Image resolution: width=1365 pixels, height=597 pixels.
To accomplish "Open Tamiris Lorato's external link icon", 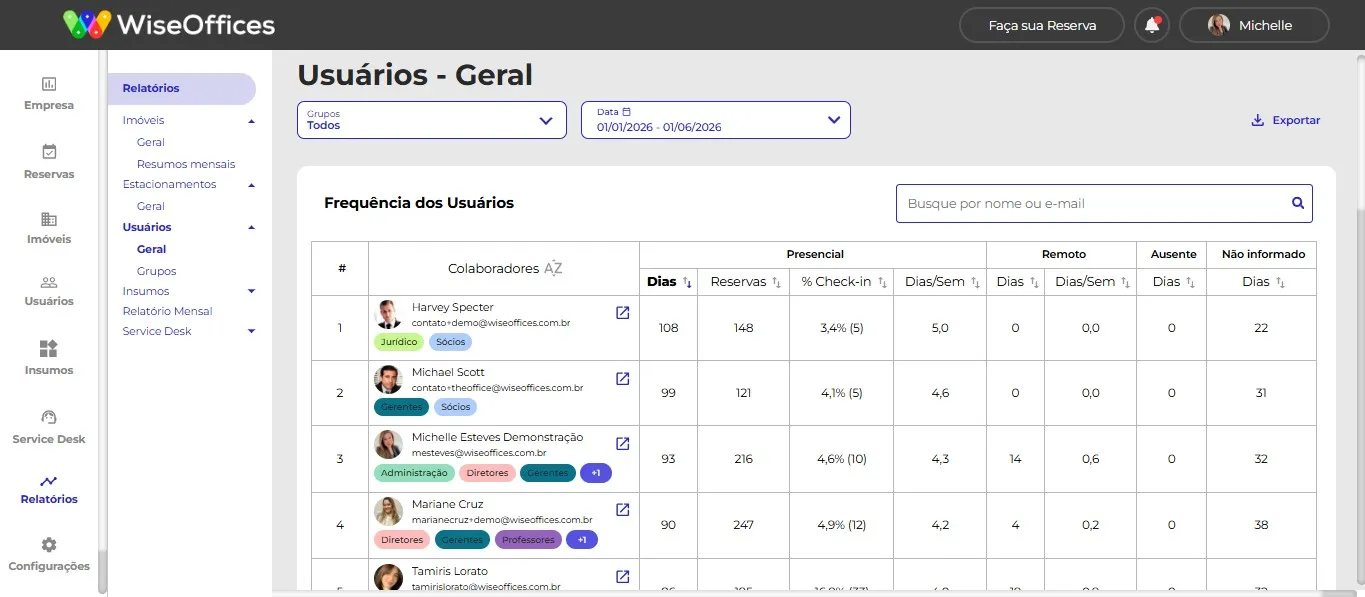I will [x=622, y=576].
